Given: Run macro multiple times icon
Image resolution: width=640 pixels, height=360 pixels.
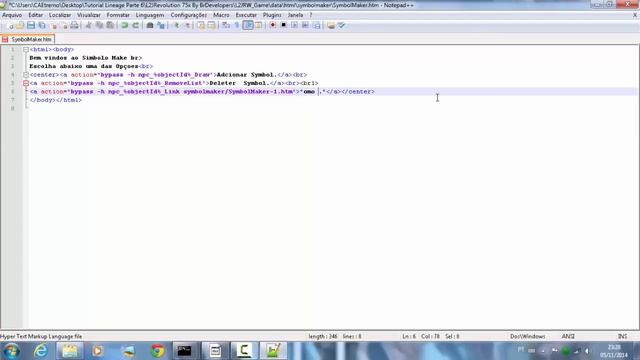Looking at the screenshot, I should 305,25.
